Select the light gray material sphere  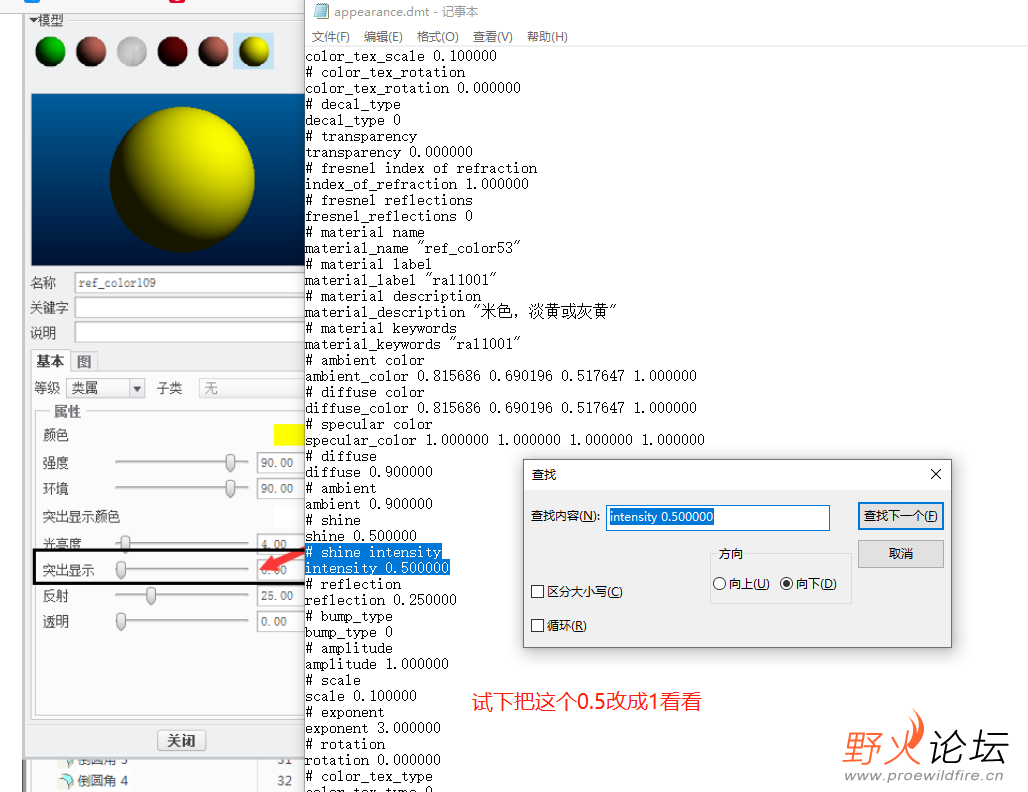point(132,52)
